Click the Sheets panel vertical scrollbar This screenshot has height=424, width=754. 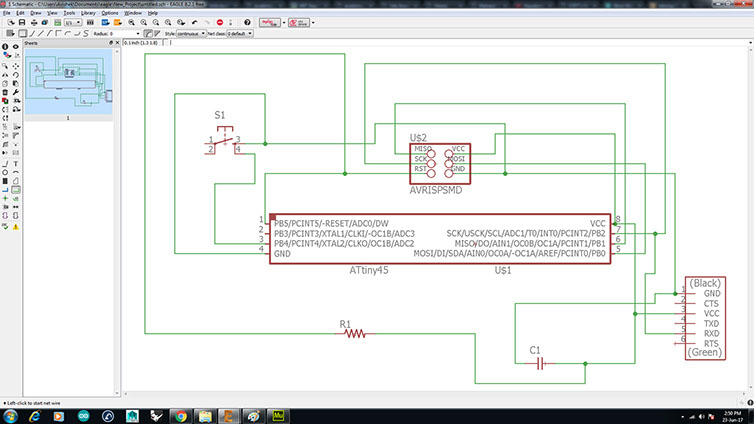point(117,221)
